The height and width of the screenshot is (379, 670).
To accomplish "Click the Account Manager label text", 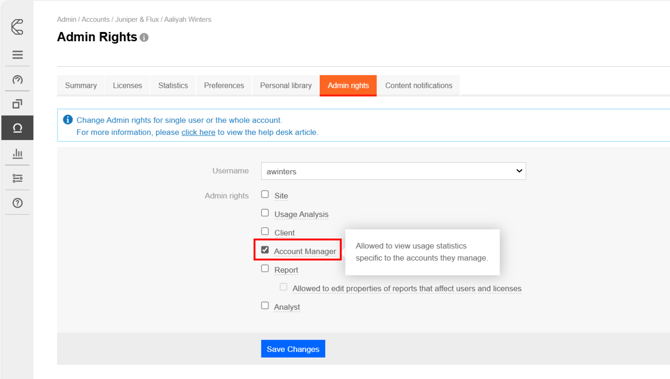I will [x=305, y=251].
